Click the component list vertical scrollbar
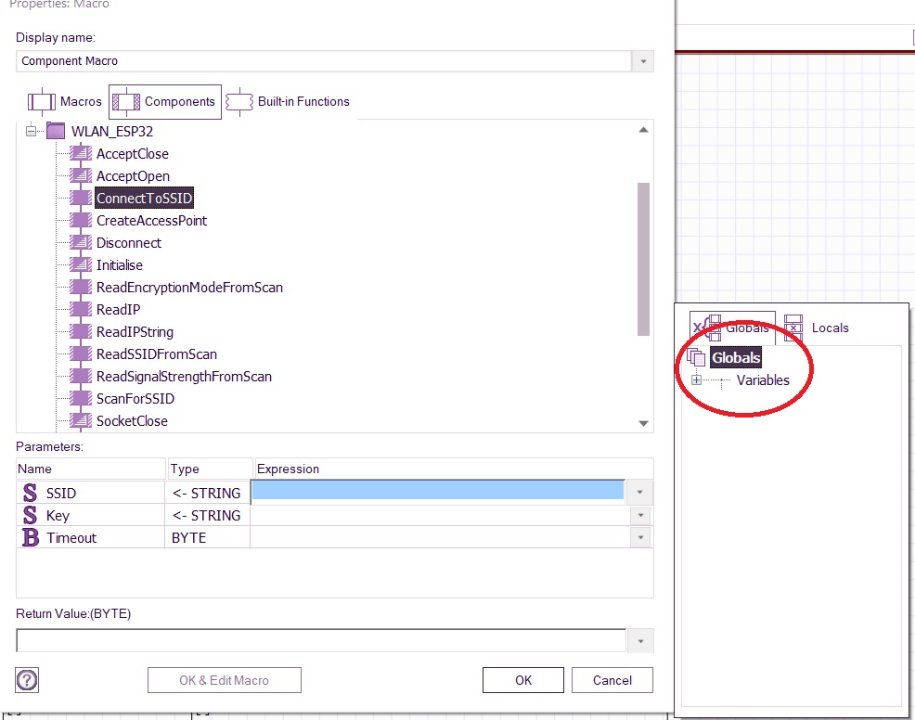 643,260
